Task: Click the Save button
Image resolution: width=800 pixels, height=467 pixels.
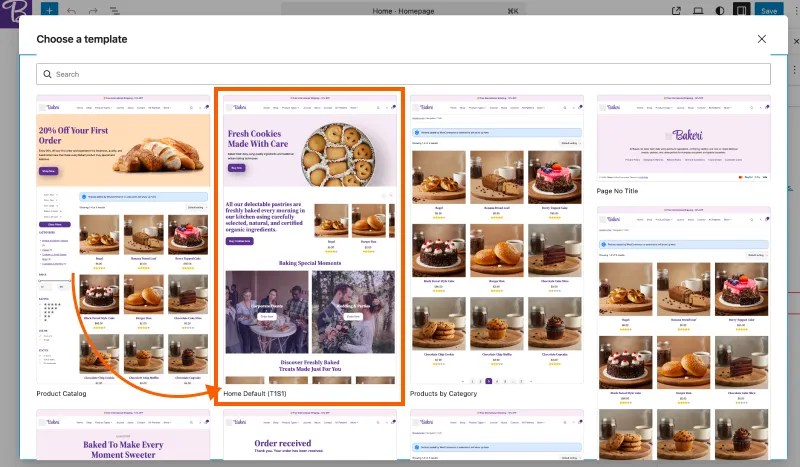Action: [769, 11]
